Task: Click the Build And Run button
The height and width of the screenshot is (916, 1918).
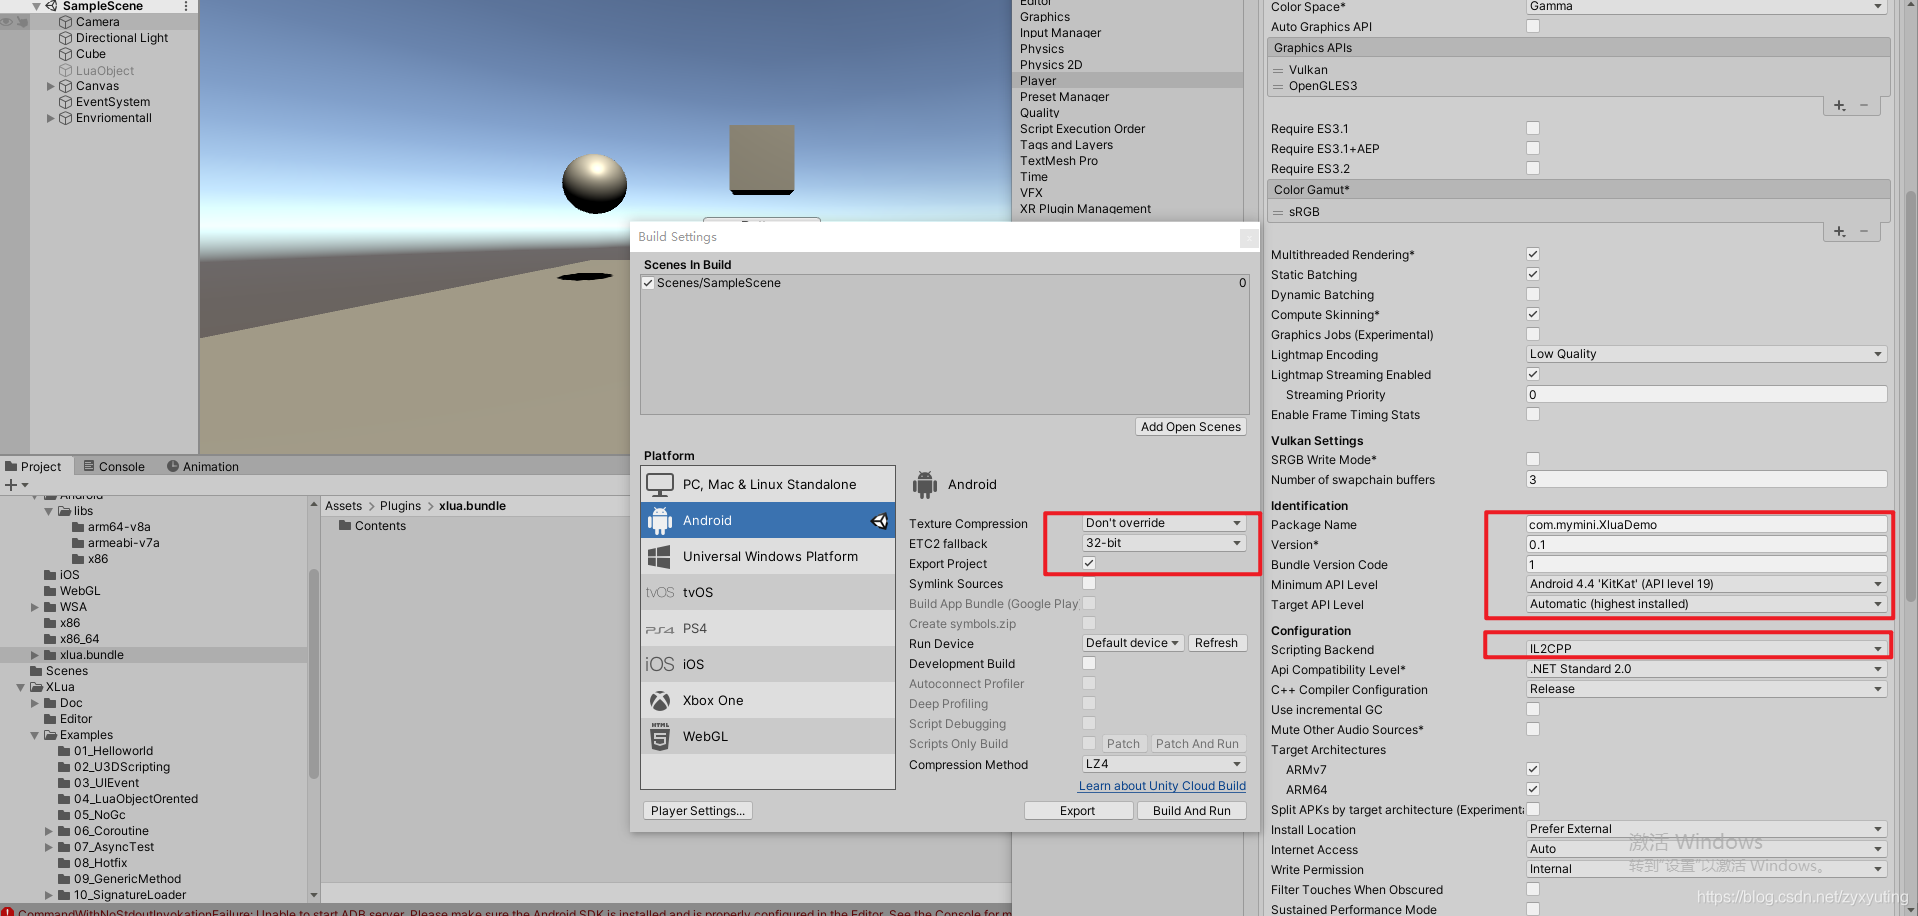Action: 1192,811
